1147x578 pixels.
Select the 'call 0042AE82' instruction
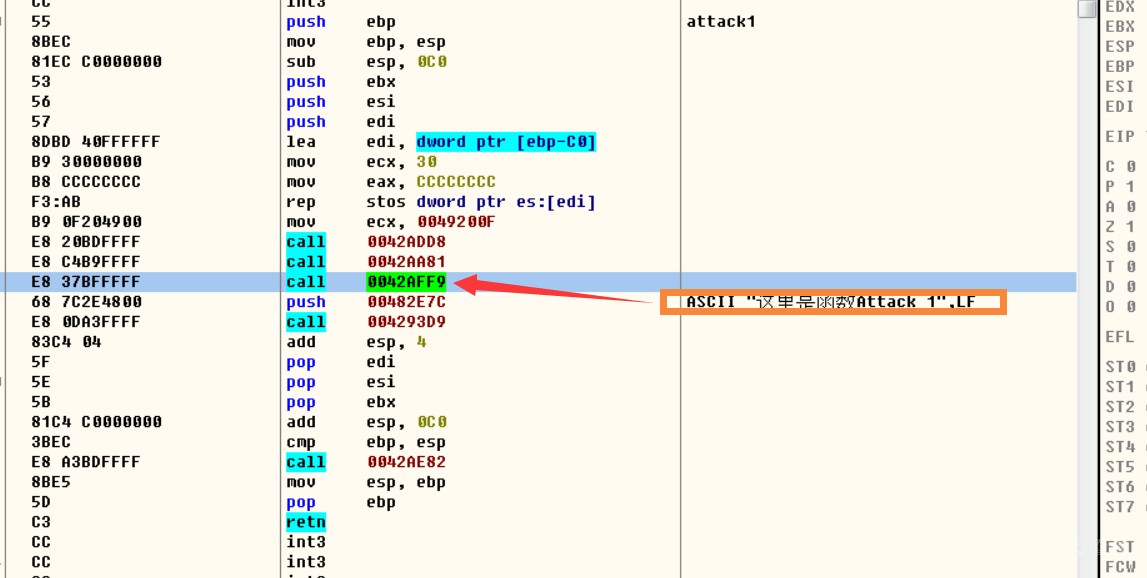tap(366, 462)
